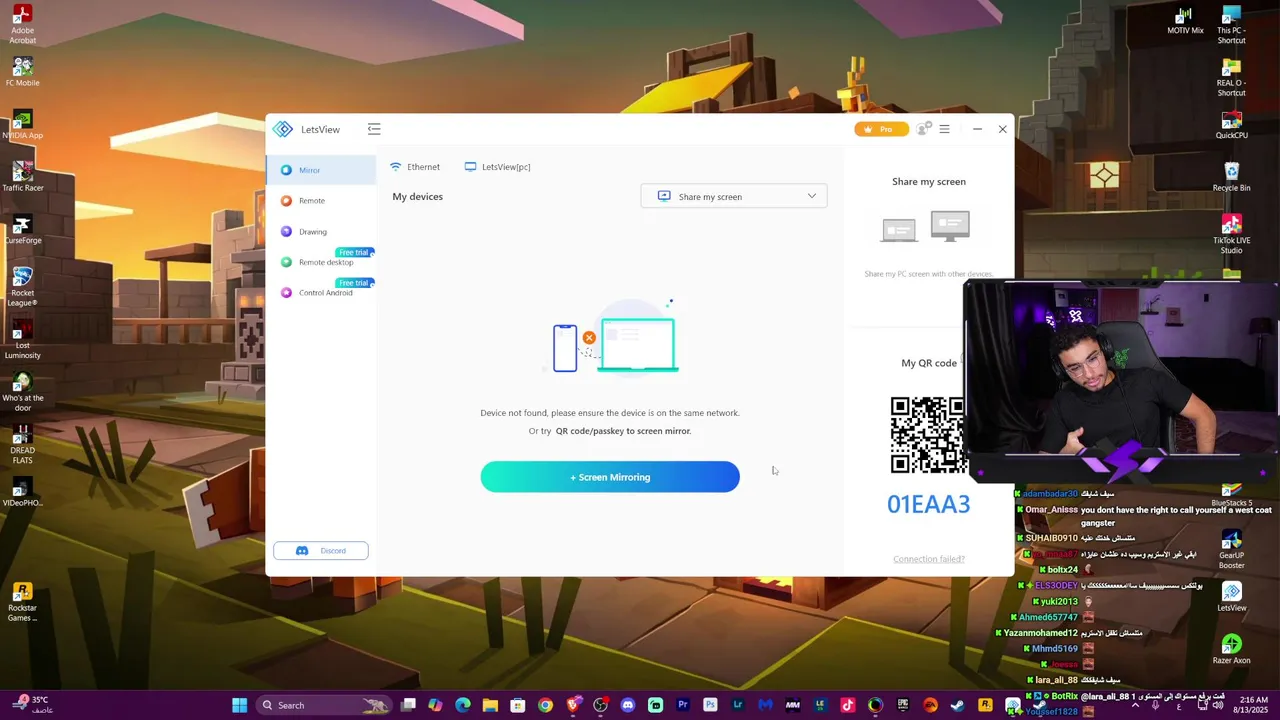
Task: Open MOTIV Mix desktop icon
Action: [1185, 20]
